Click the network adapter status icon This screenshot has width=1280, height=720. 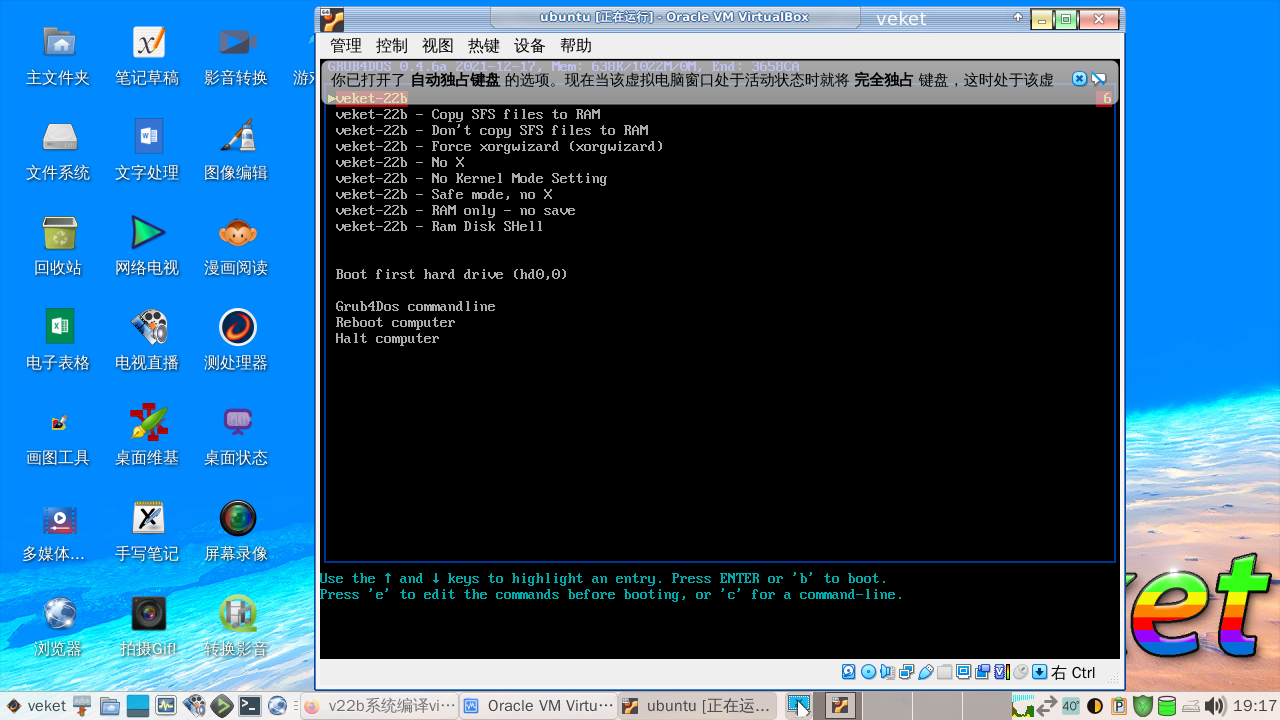(907, 672)
